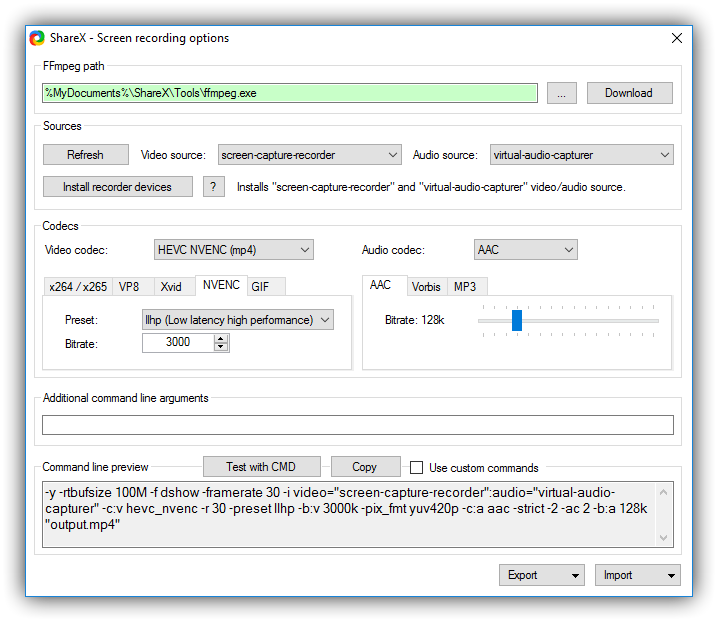Browse for FFmpeg path with the ... button

coord(561,93)
